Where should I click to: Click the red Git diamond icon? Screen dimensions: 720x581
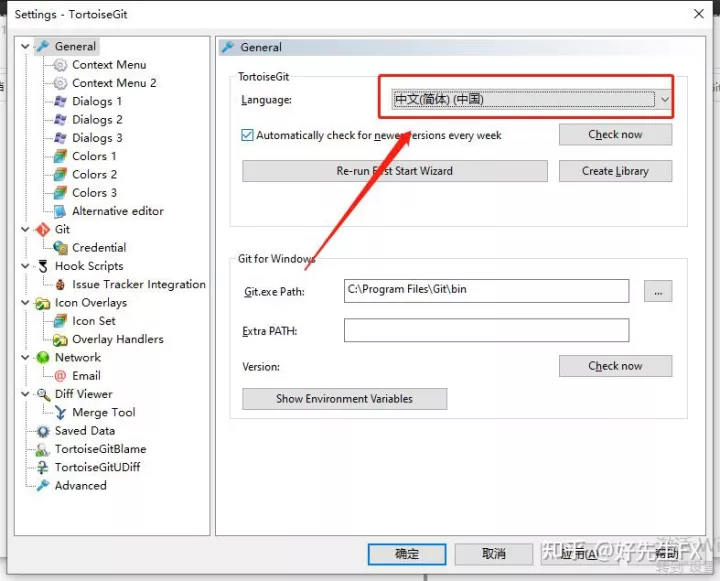[43, 230]
